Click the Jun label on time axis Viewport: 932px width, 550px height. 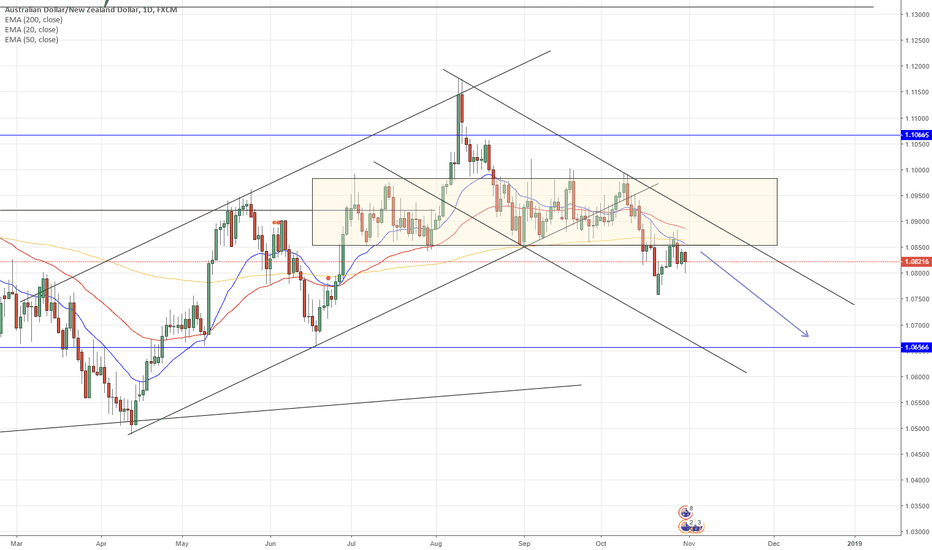click(270, 543)
